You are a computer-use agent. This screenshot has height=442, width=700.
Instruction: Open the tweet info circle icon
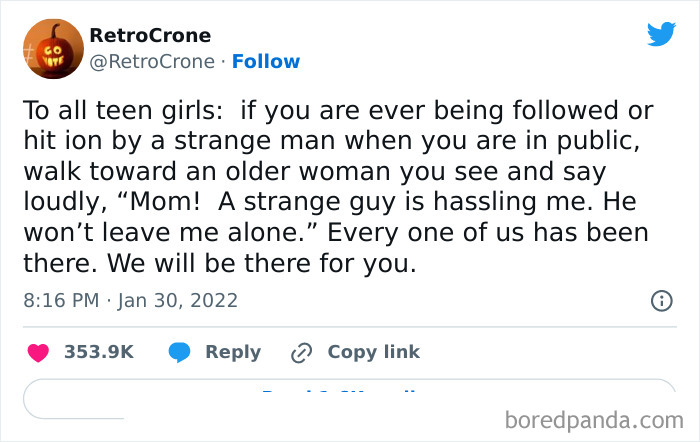[661, 300]
